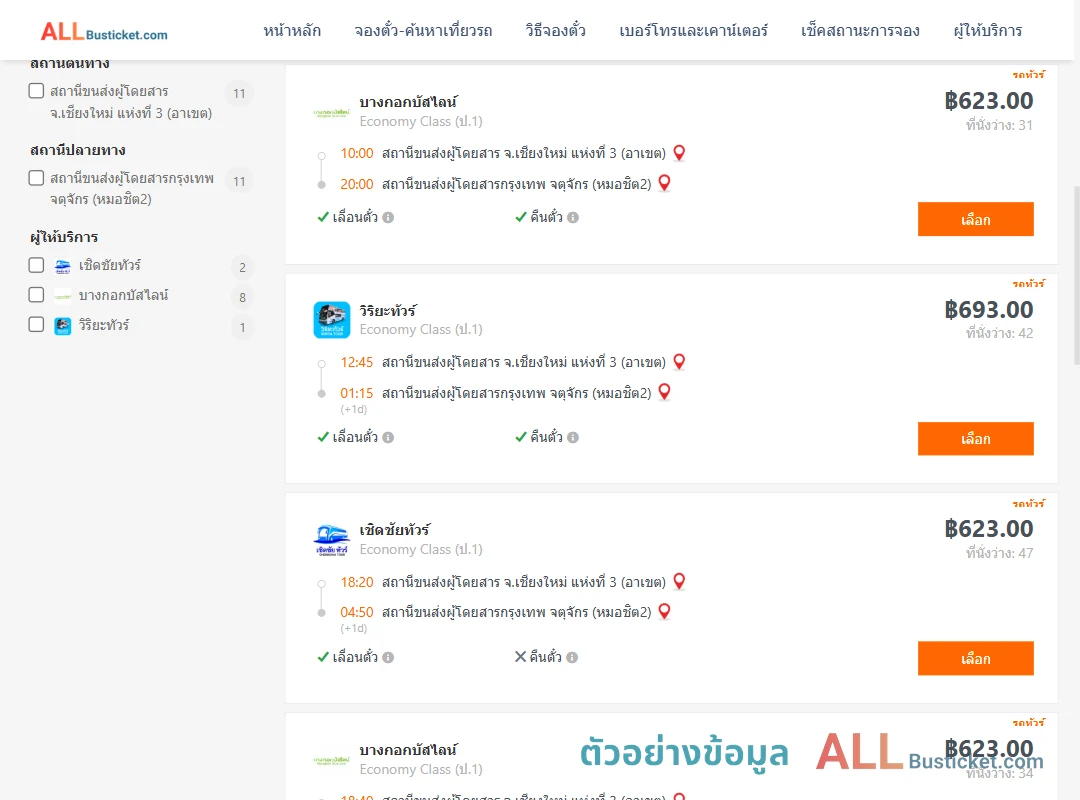
Task: Click เชิดชัยทัวร์ operator name in result card
Action: coord(395,530)
